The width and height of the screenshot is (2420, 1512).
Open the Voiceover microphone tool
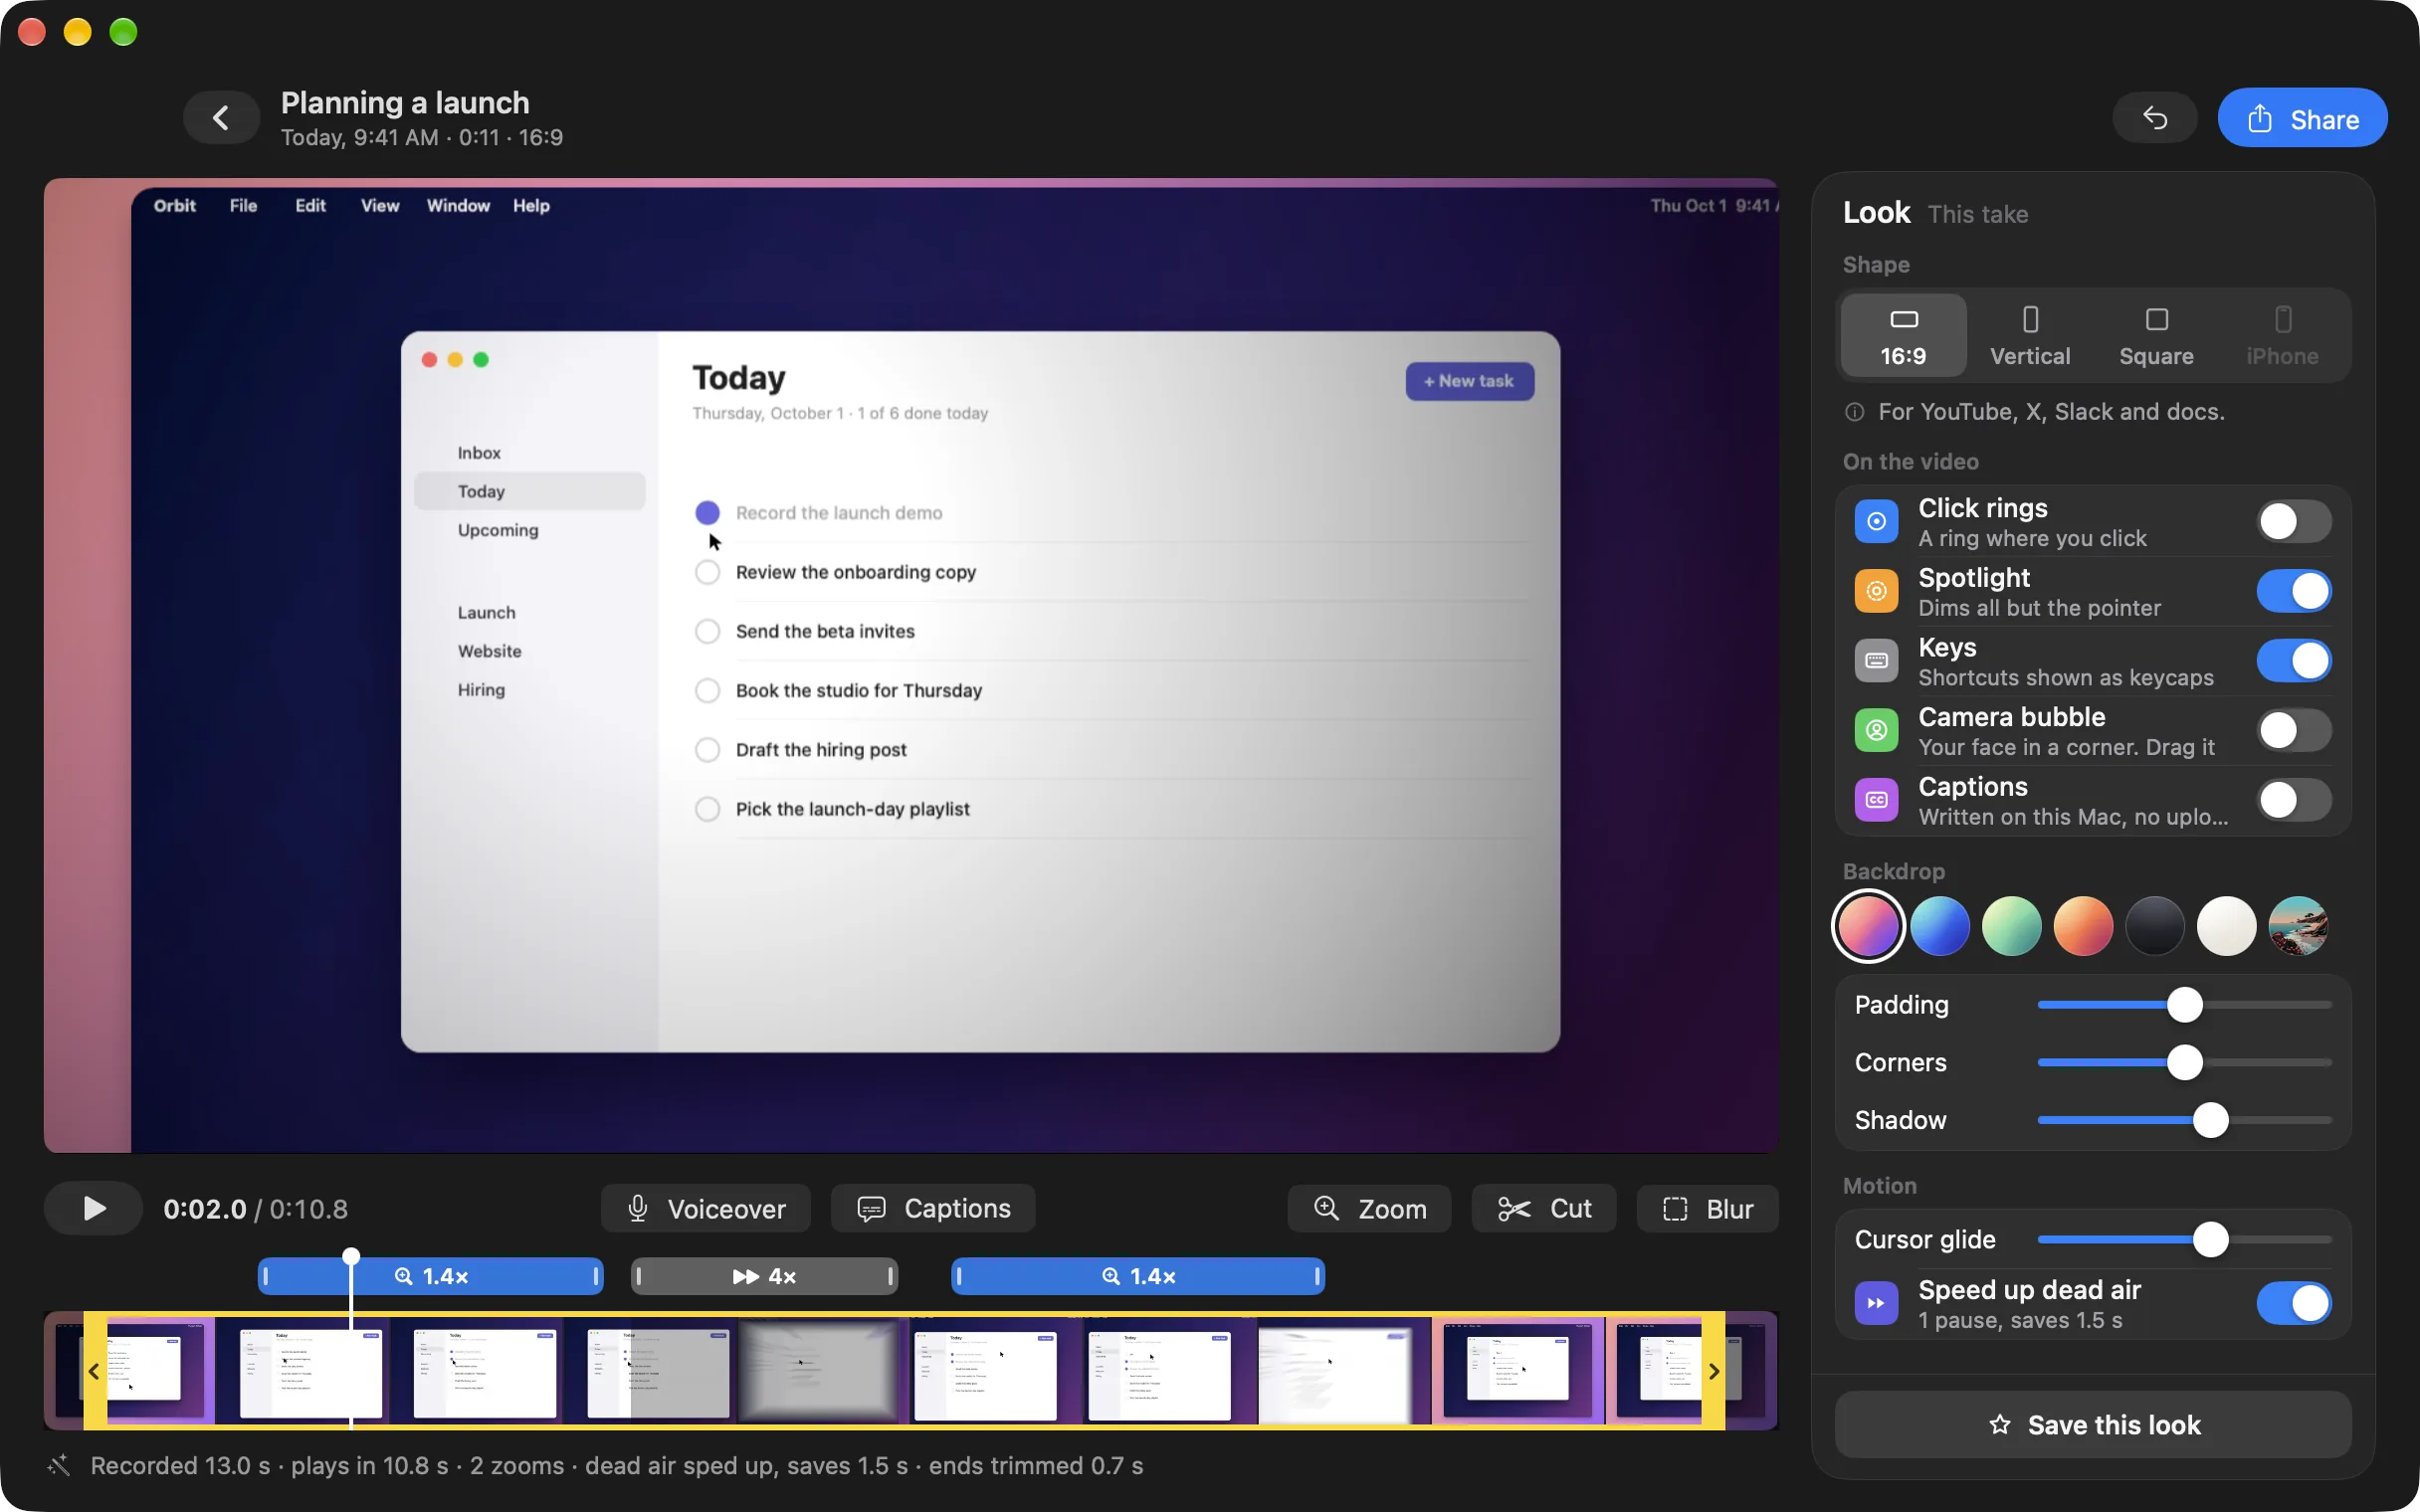pyautogui.click(x=706, y=1209)
